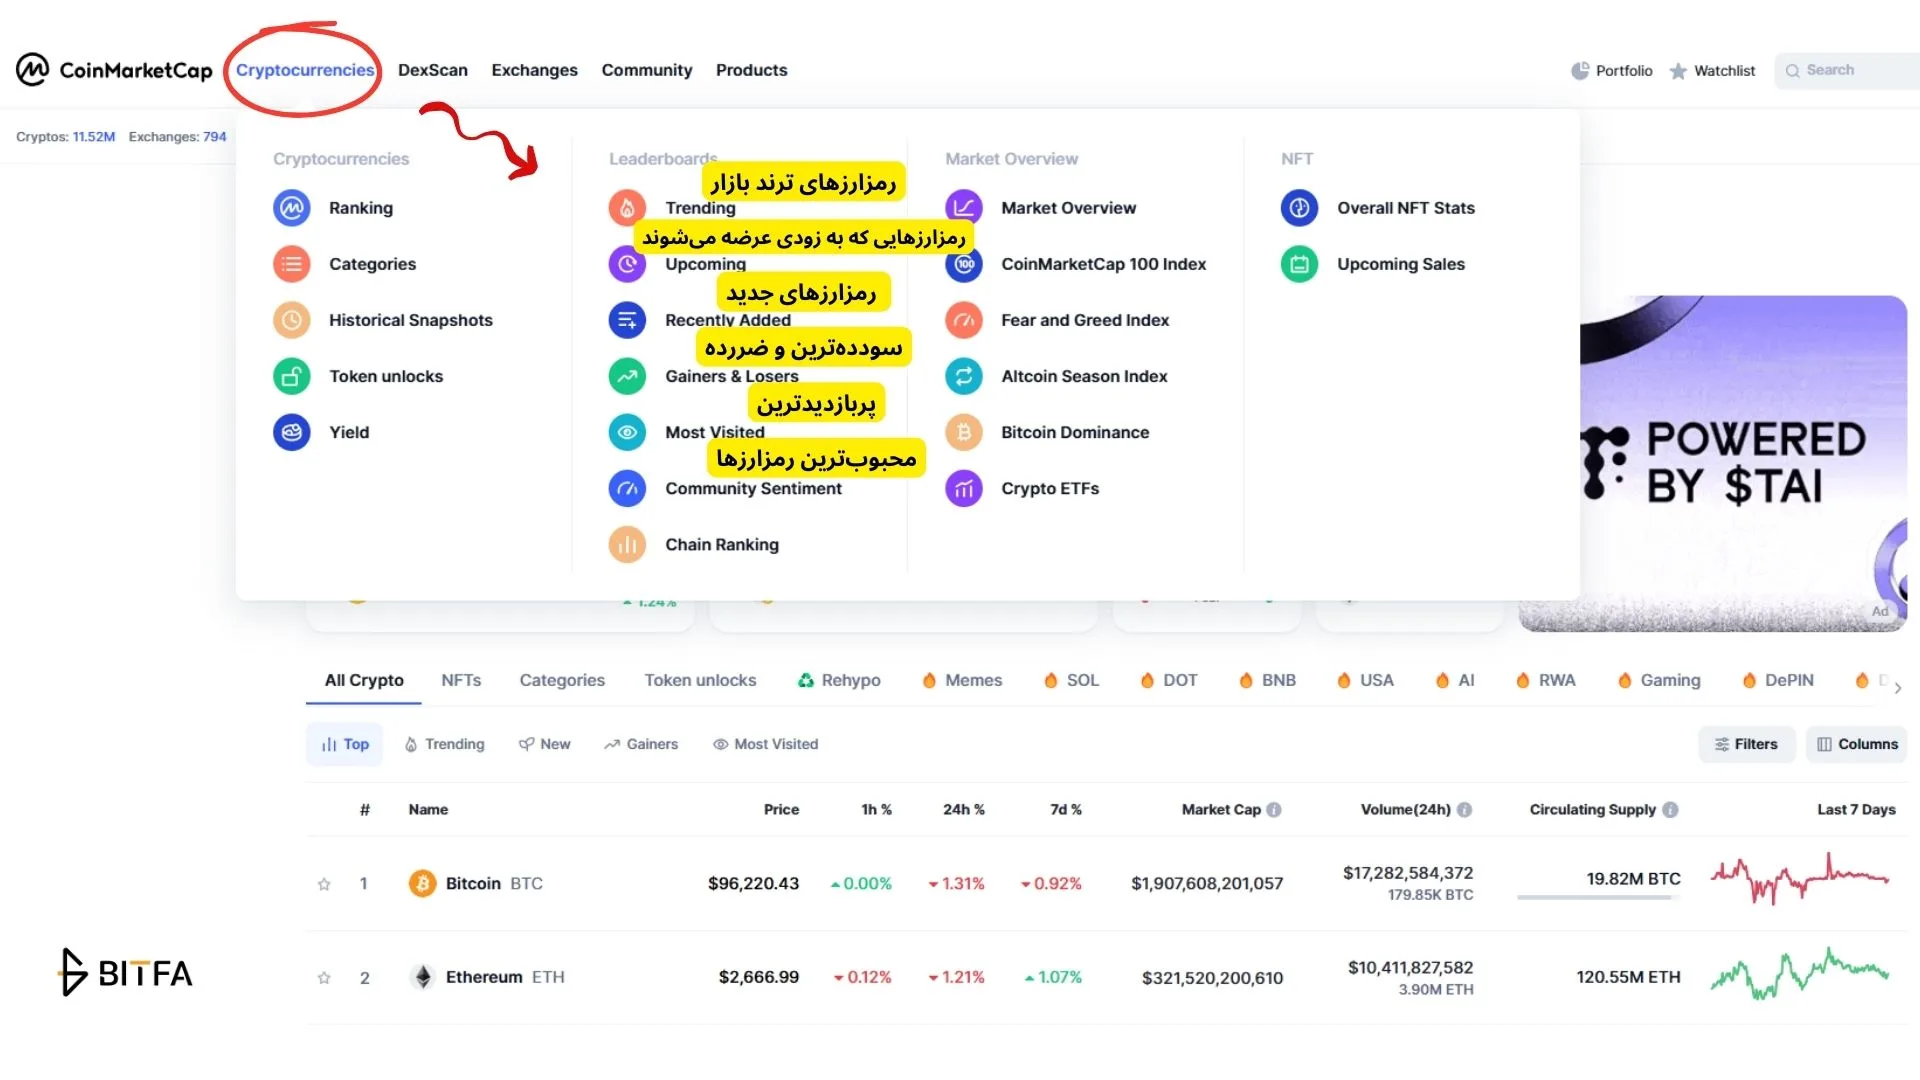Open the Ranking icon in Cryptocurrencies menu
This screenshot has width=1920, height=1080.
[x=292, y=208]
